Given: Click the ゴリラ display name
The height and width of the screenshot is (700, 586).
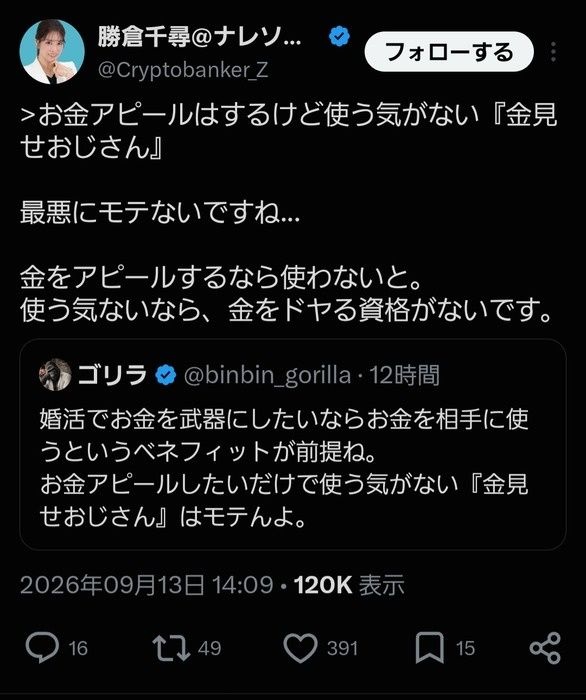Looking at the screenshot, I should (112, 375).
